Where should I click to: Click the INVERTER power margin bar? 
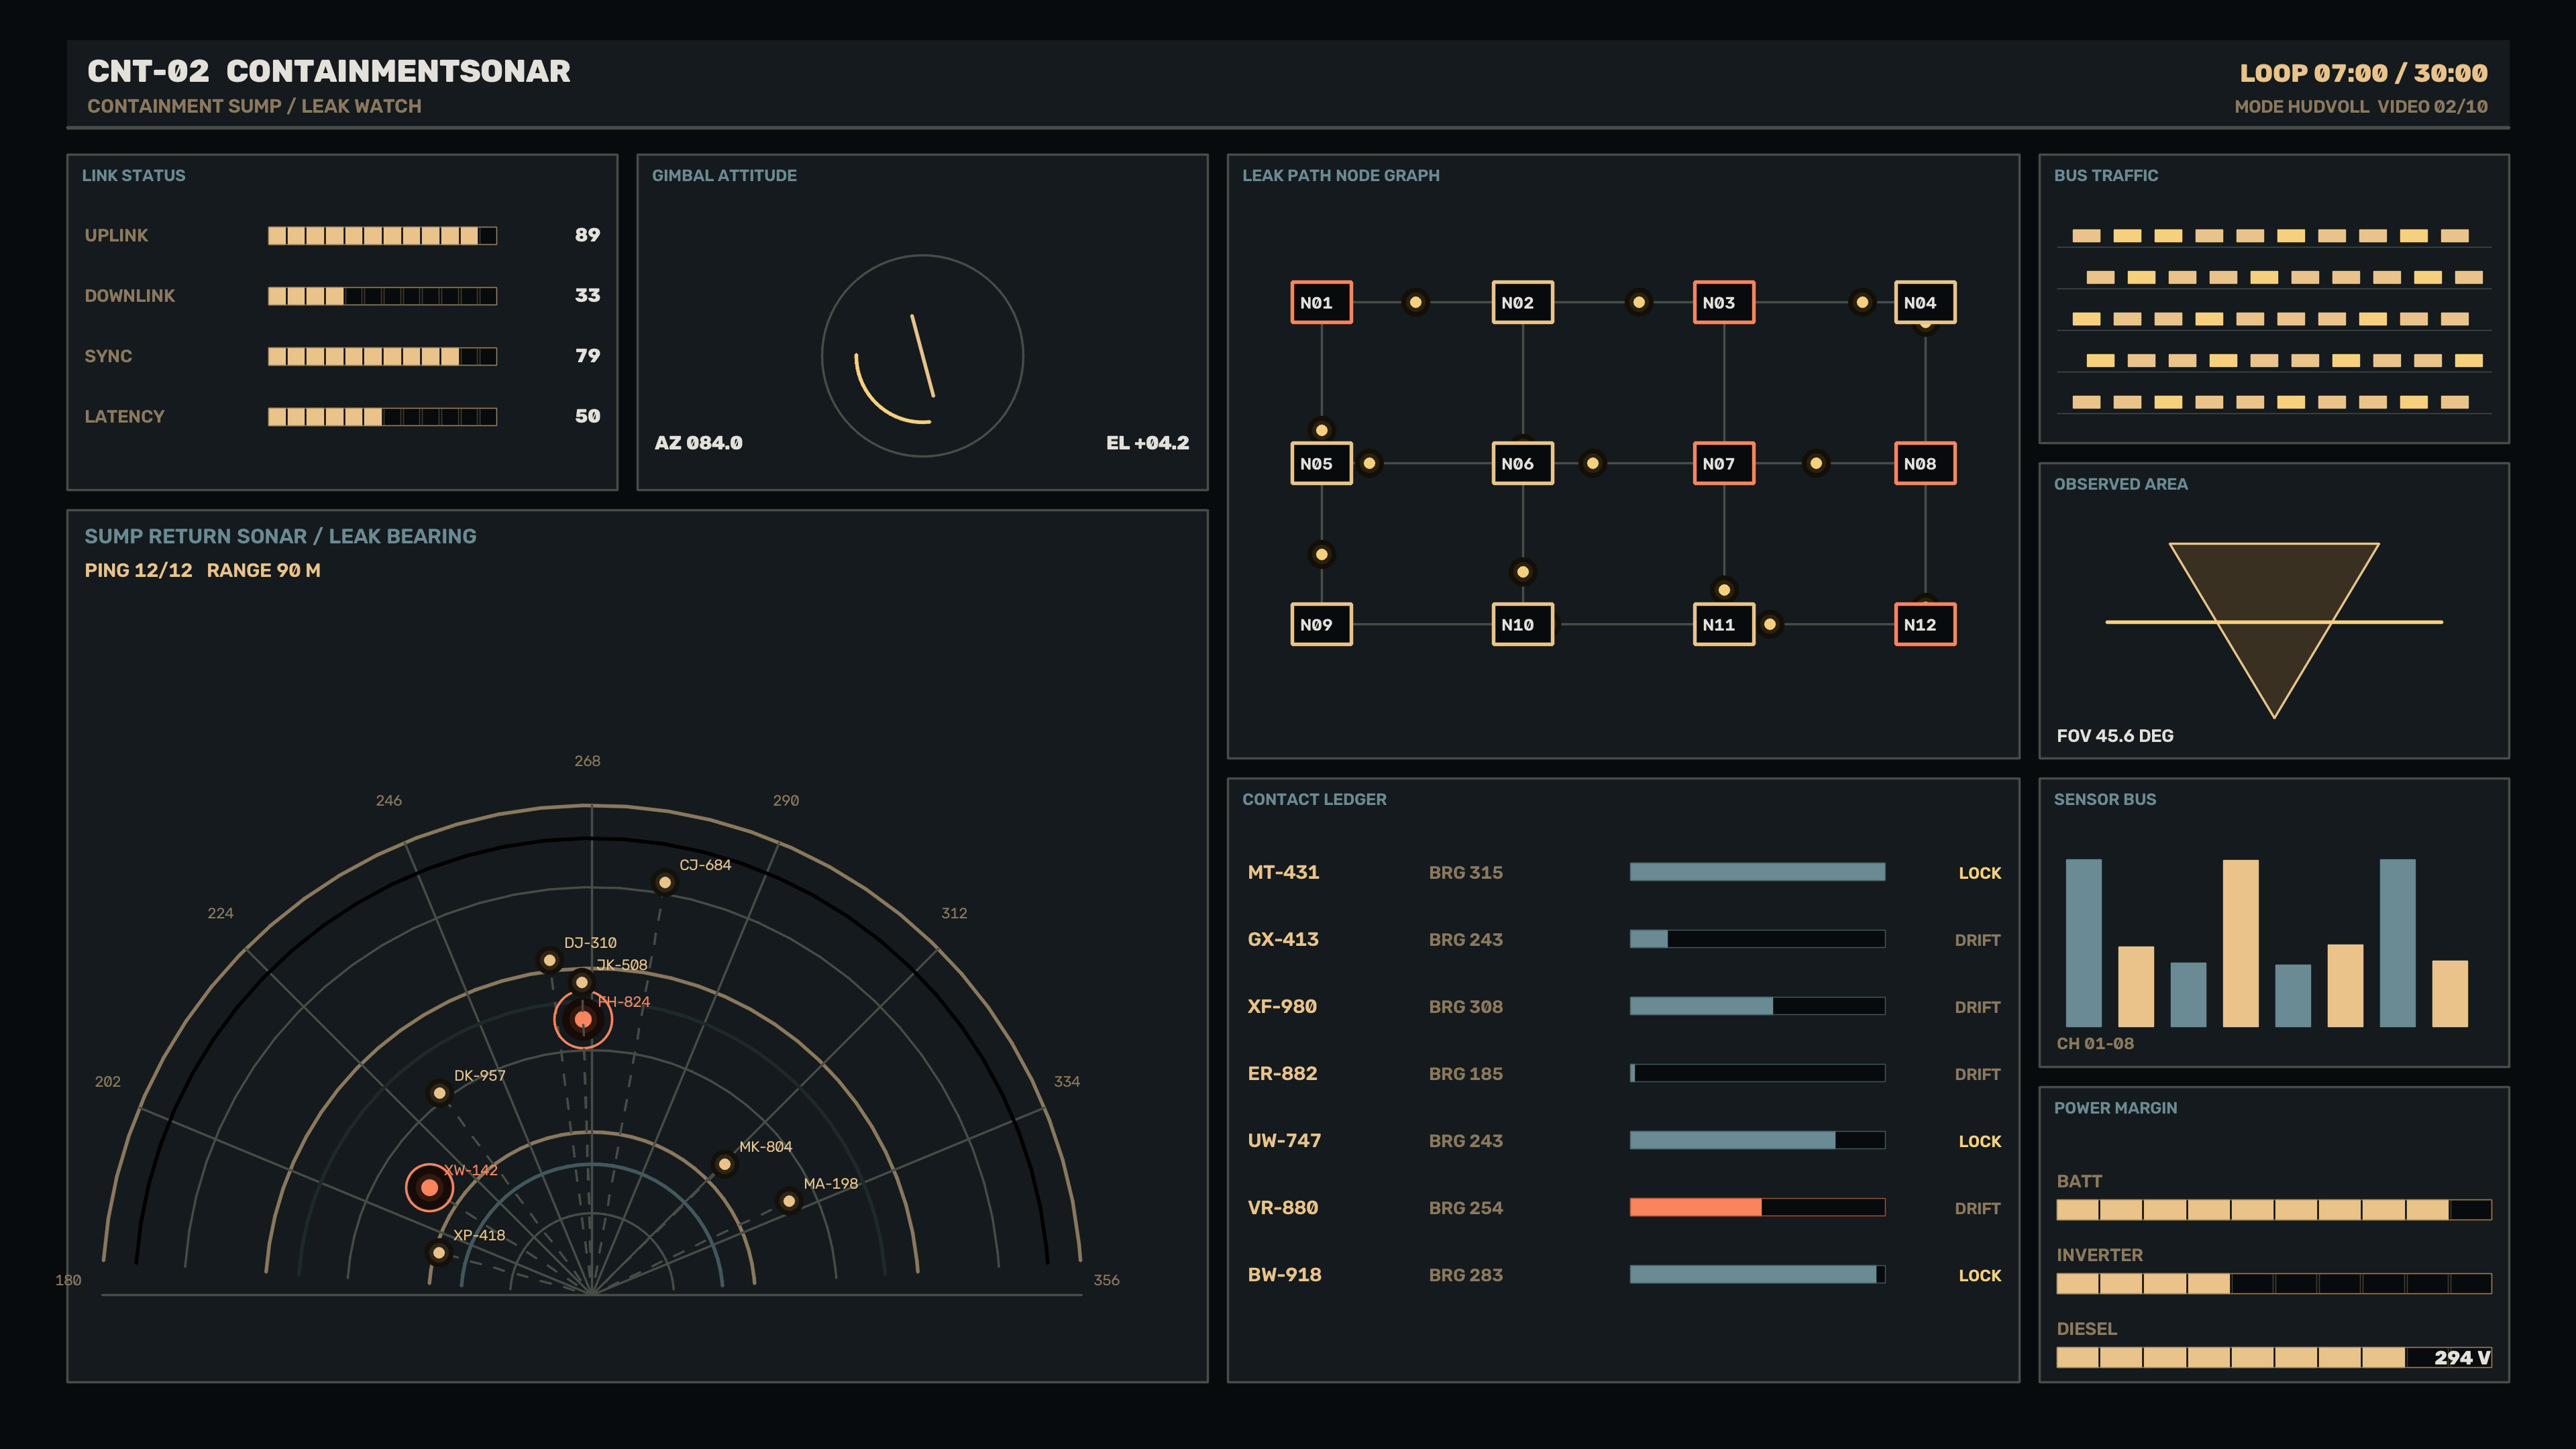(2273, 1283)
